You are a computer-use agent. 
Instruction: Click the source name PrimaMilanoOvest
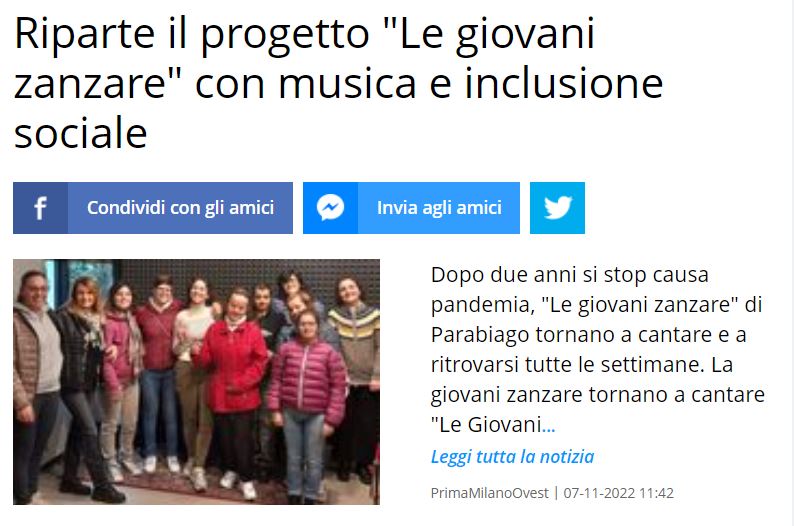coord(490,493)
